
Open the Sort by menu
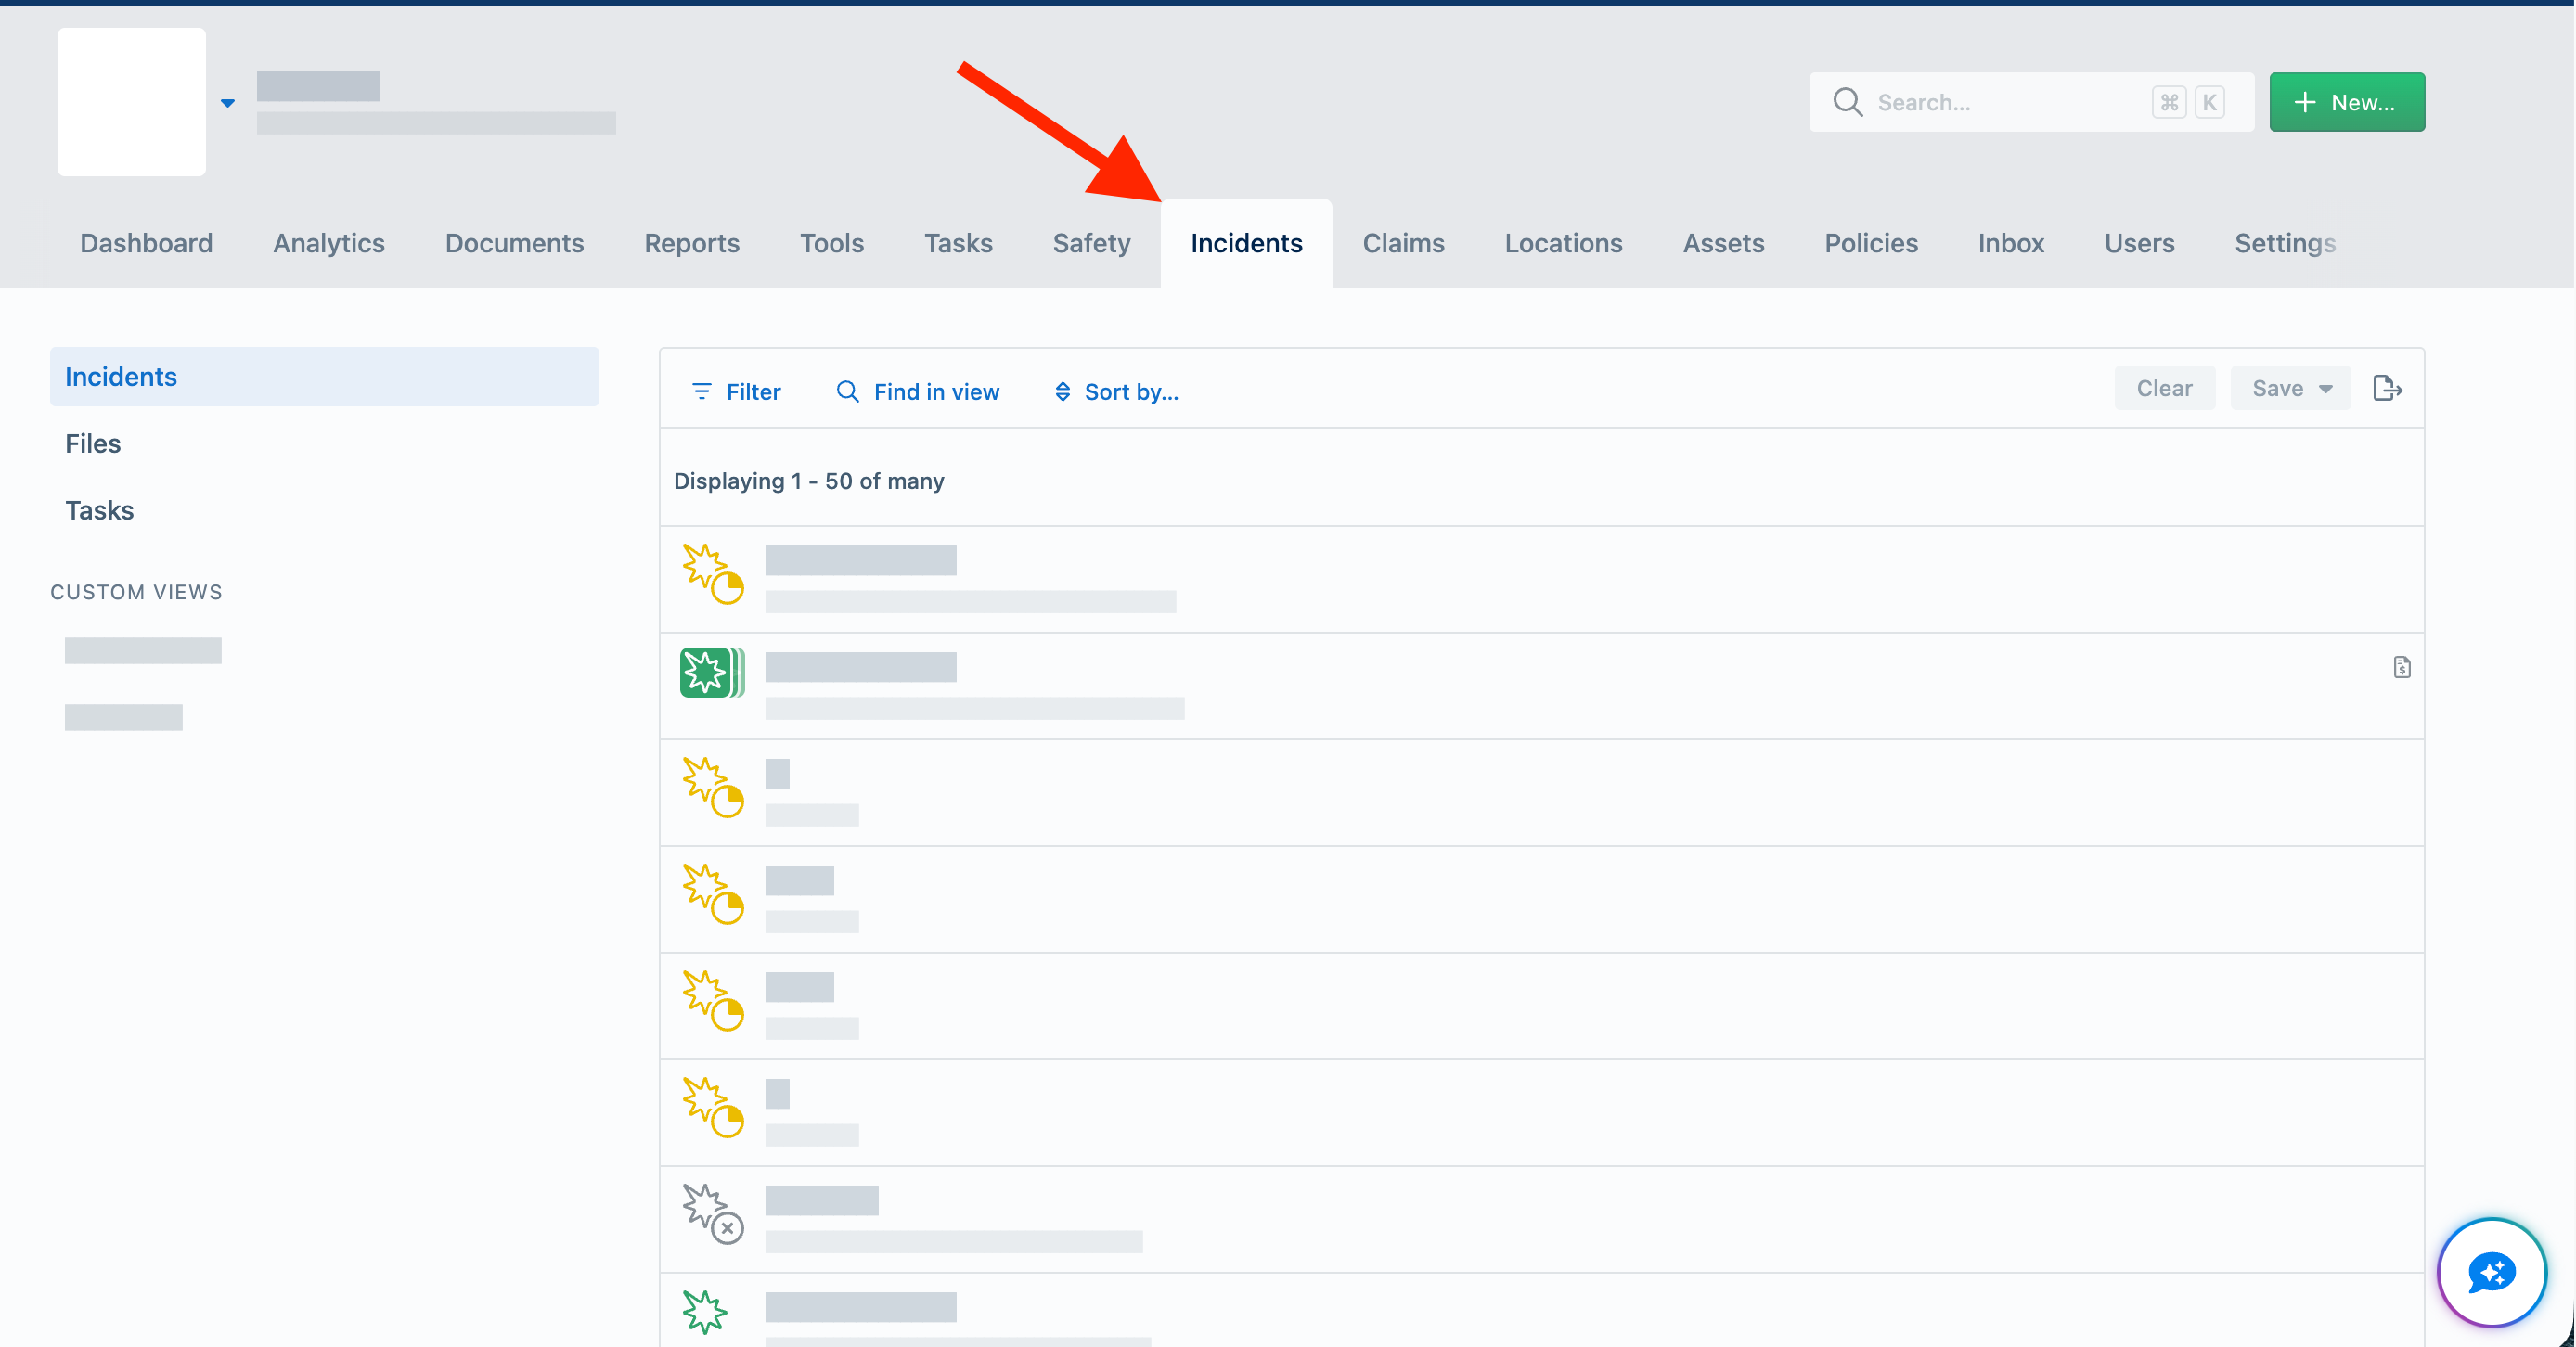tap(1116, 392)
